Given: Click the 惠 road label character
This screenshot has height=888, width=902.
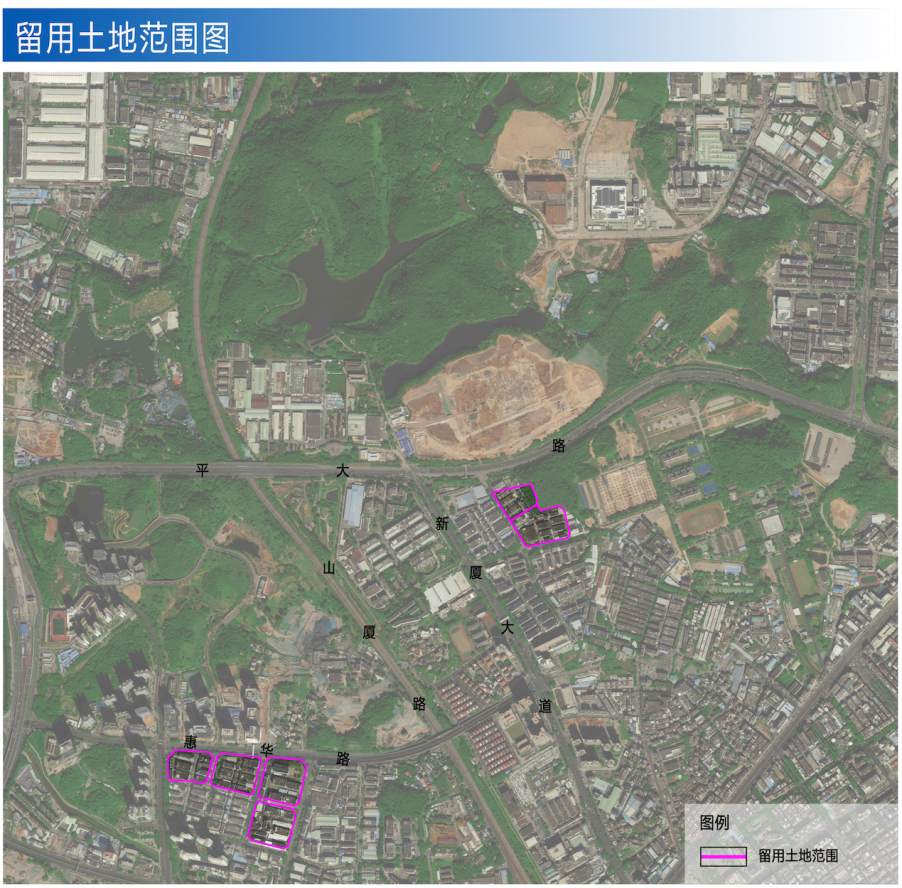Looking at the screenshot, I should tap(190, 742).
